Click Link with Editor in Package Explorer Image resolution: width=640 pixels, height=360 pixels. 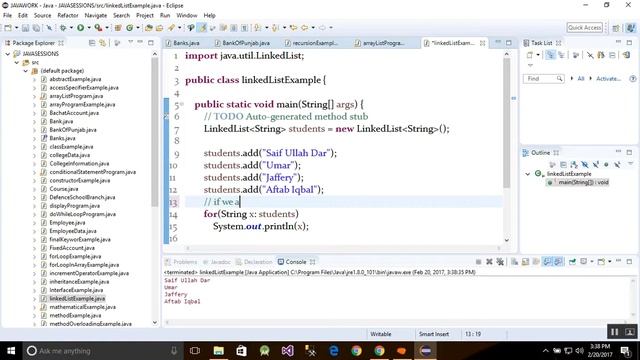[x=102, y=43]
